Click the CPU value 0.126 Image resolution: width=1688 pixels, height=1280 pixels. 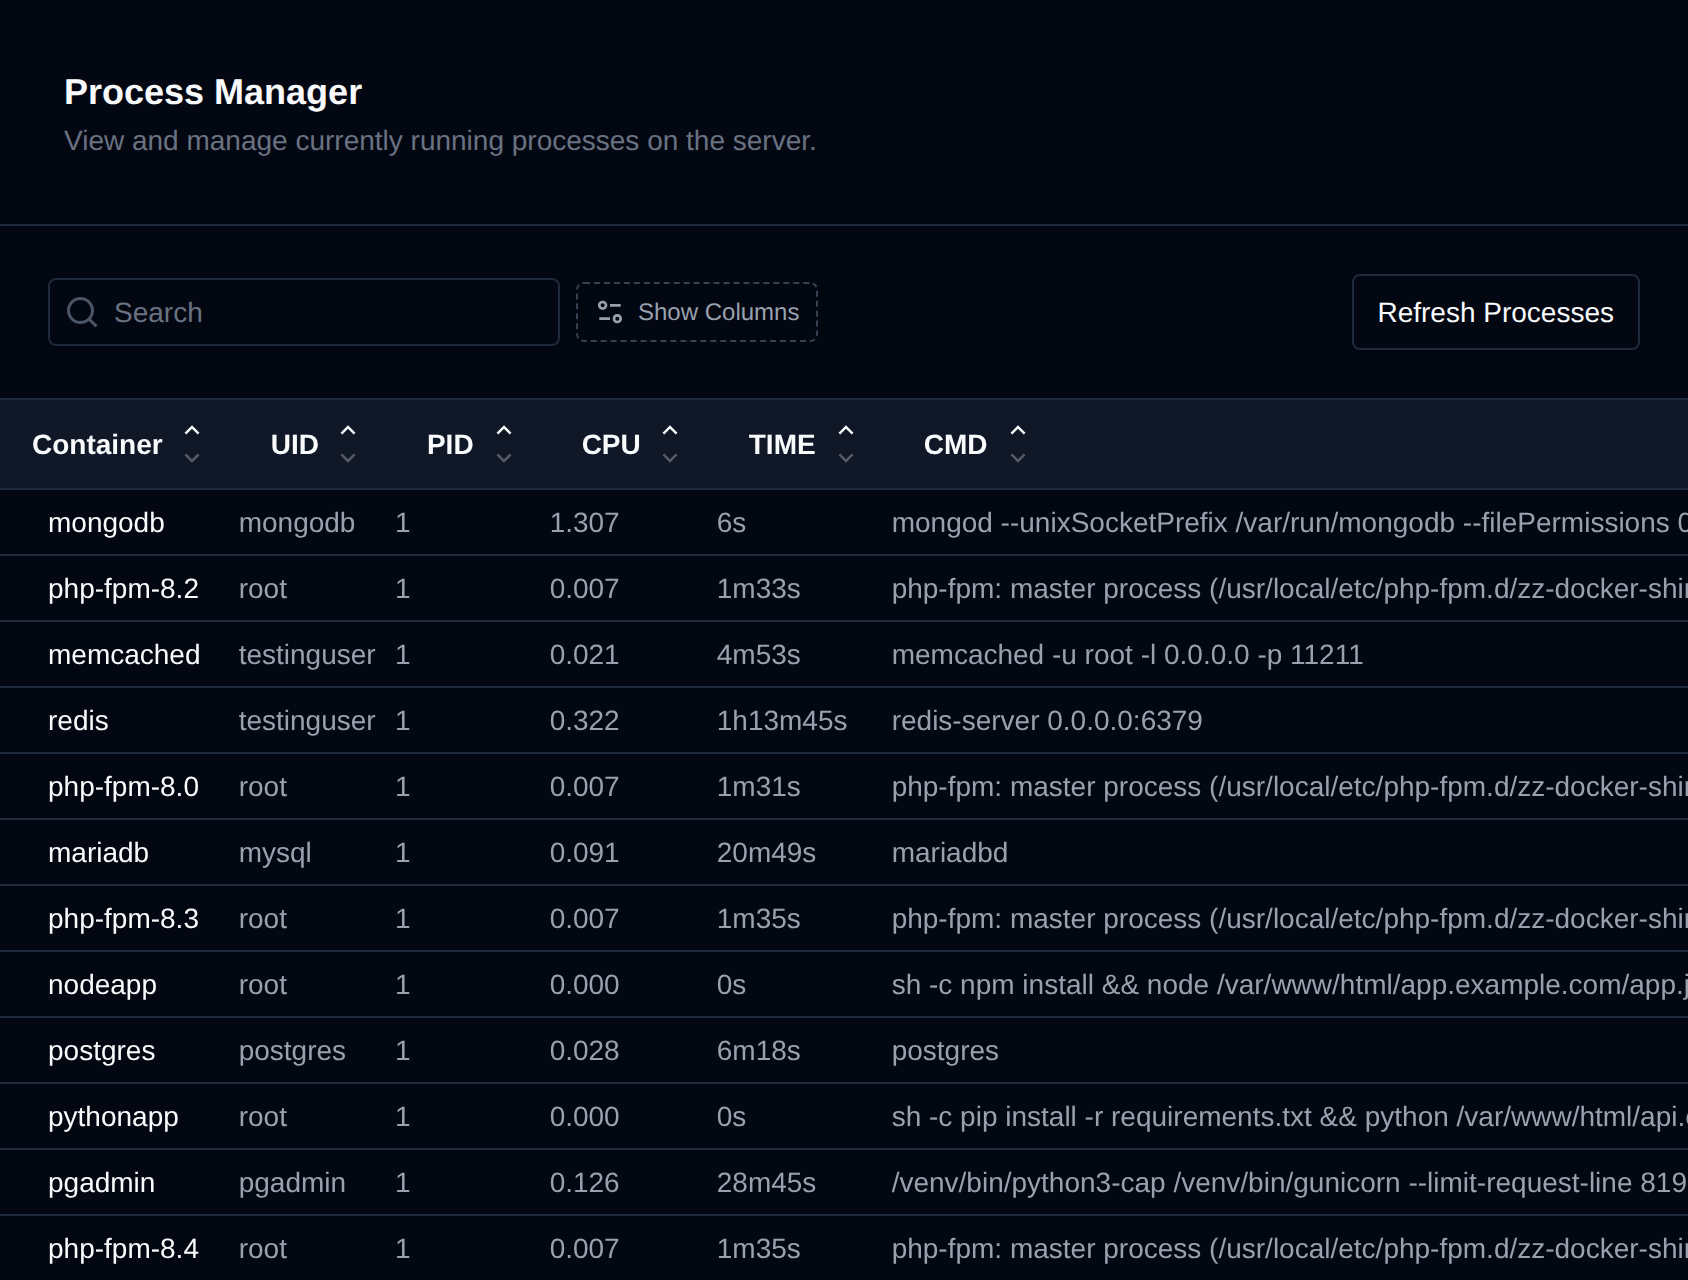pyautogui.click(x=584, y=1183)
